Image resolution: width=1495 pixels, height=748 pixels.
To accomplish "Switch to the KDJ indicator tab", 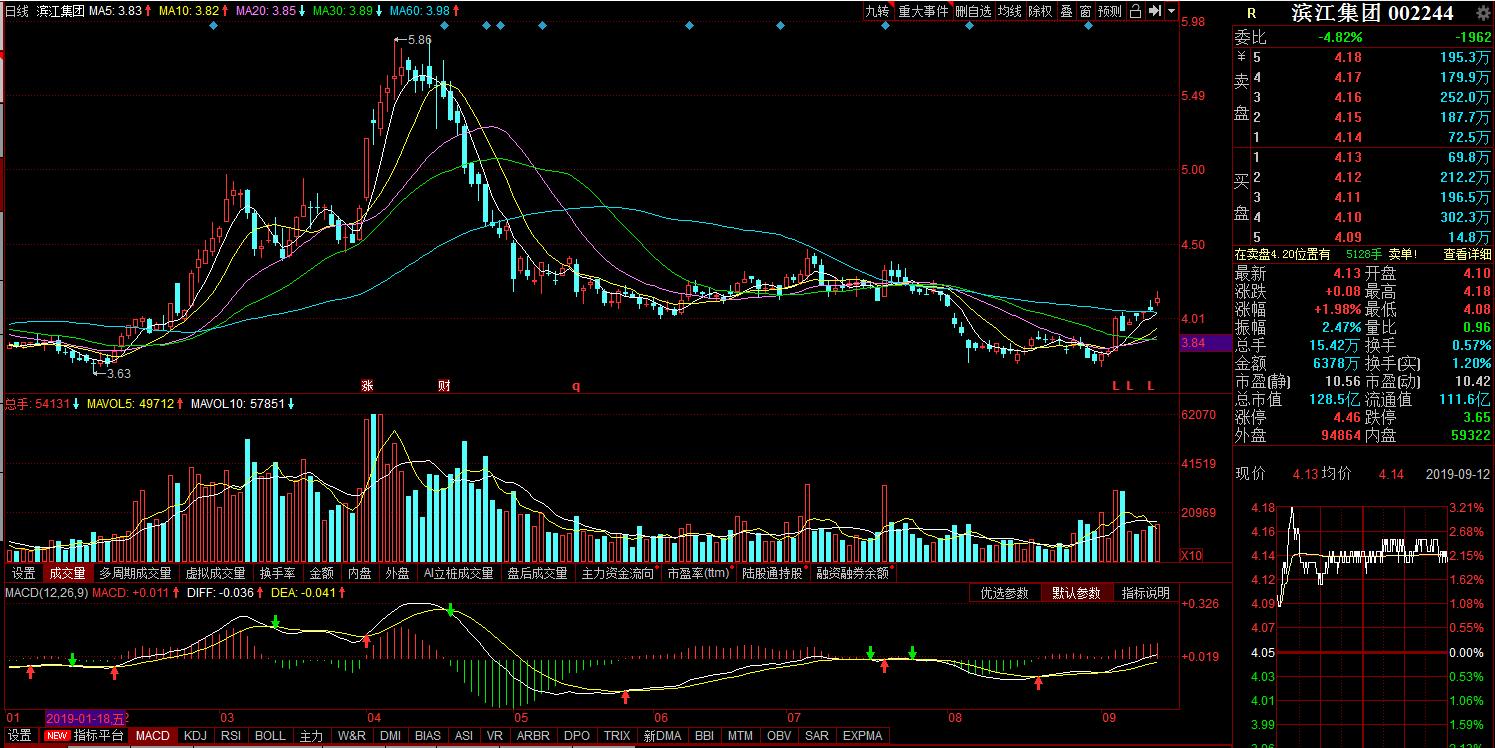I will point(194,736).
